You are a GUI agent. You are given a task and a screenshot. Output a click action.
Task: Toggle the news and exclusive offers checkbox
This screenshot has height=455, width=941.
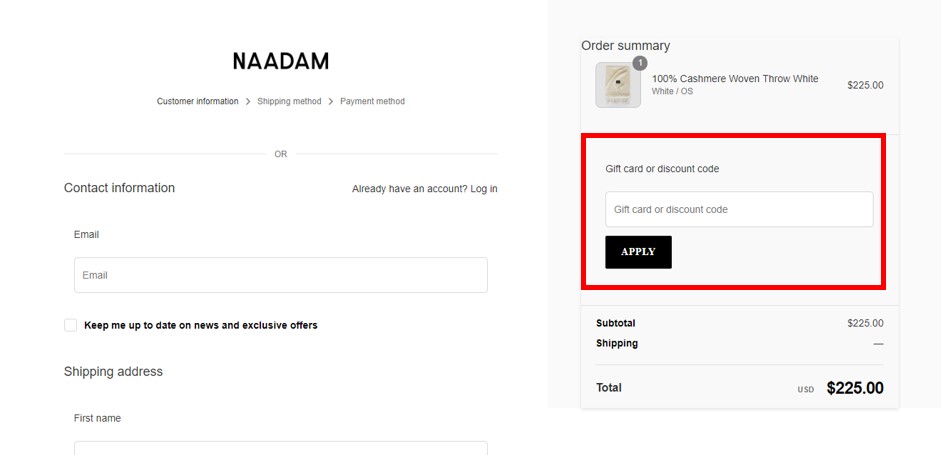click(71, 325)
